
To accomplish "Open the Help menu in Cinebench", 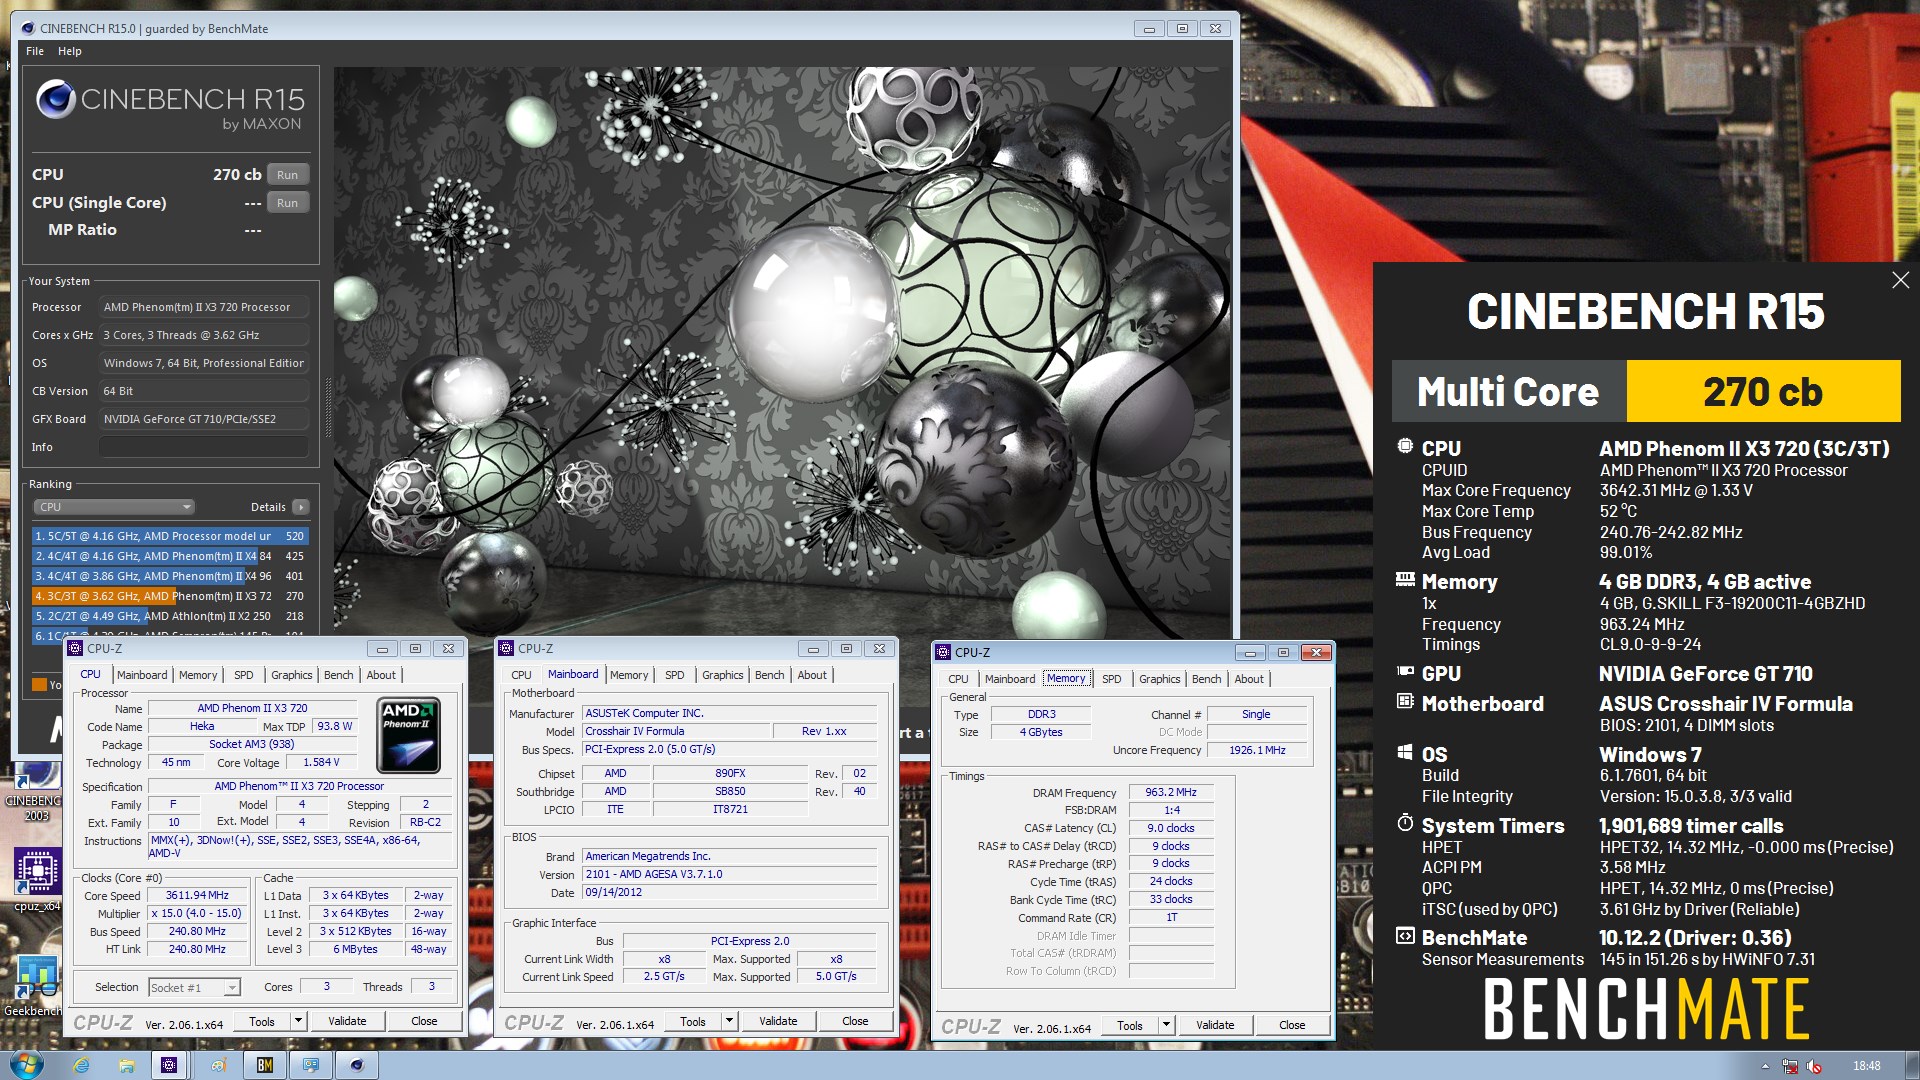I will click(x=69, y=51).
